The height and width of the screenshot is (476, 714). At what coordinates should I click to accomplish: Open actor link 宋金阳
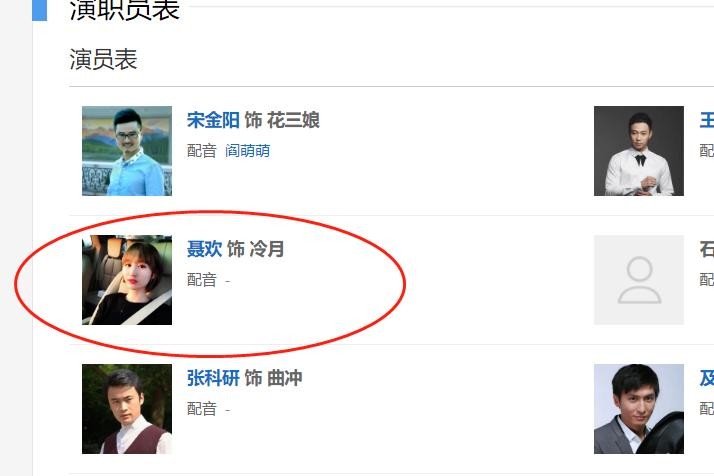(x=213, y=120)
